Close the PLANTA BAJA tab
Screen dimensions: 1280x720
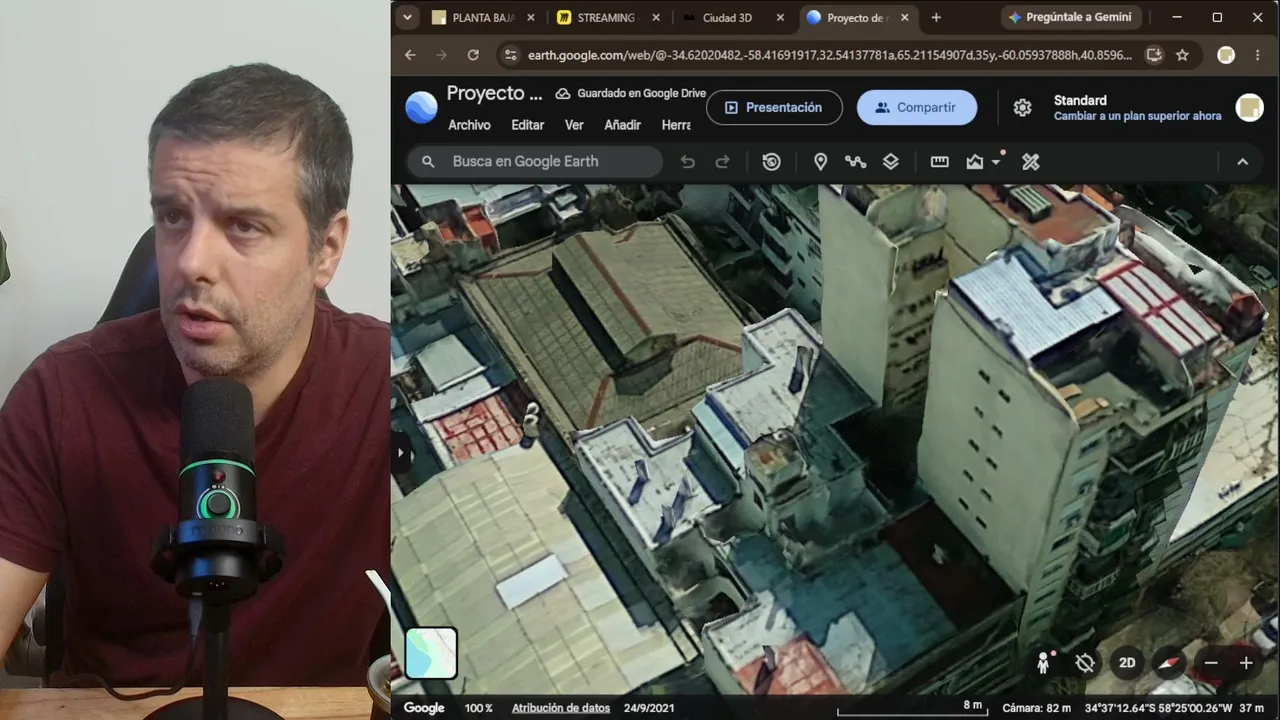(530, 17)
